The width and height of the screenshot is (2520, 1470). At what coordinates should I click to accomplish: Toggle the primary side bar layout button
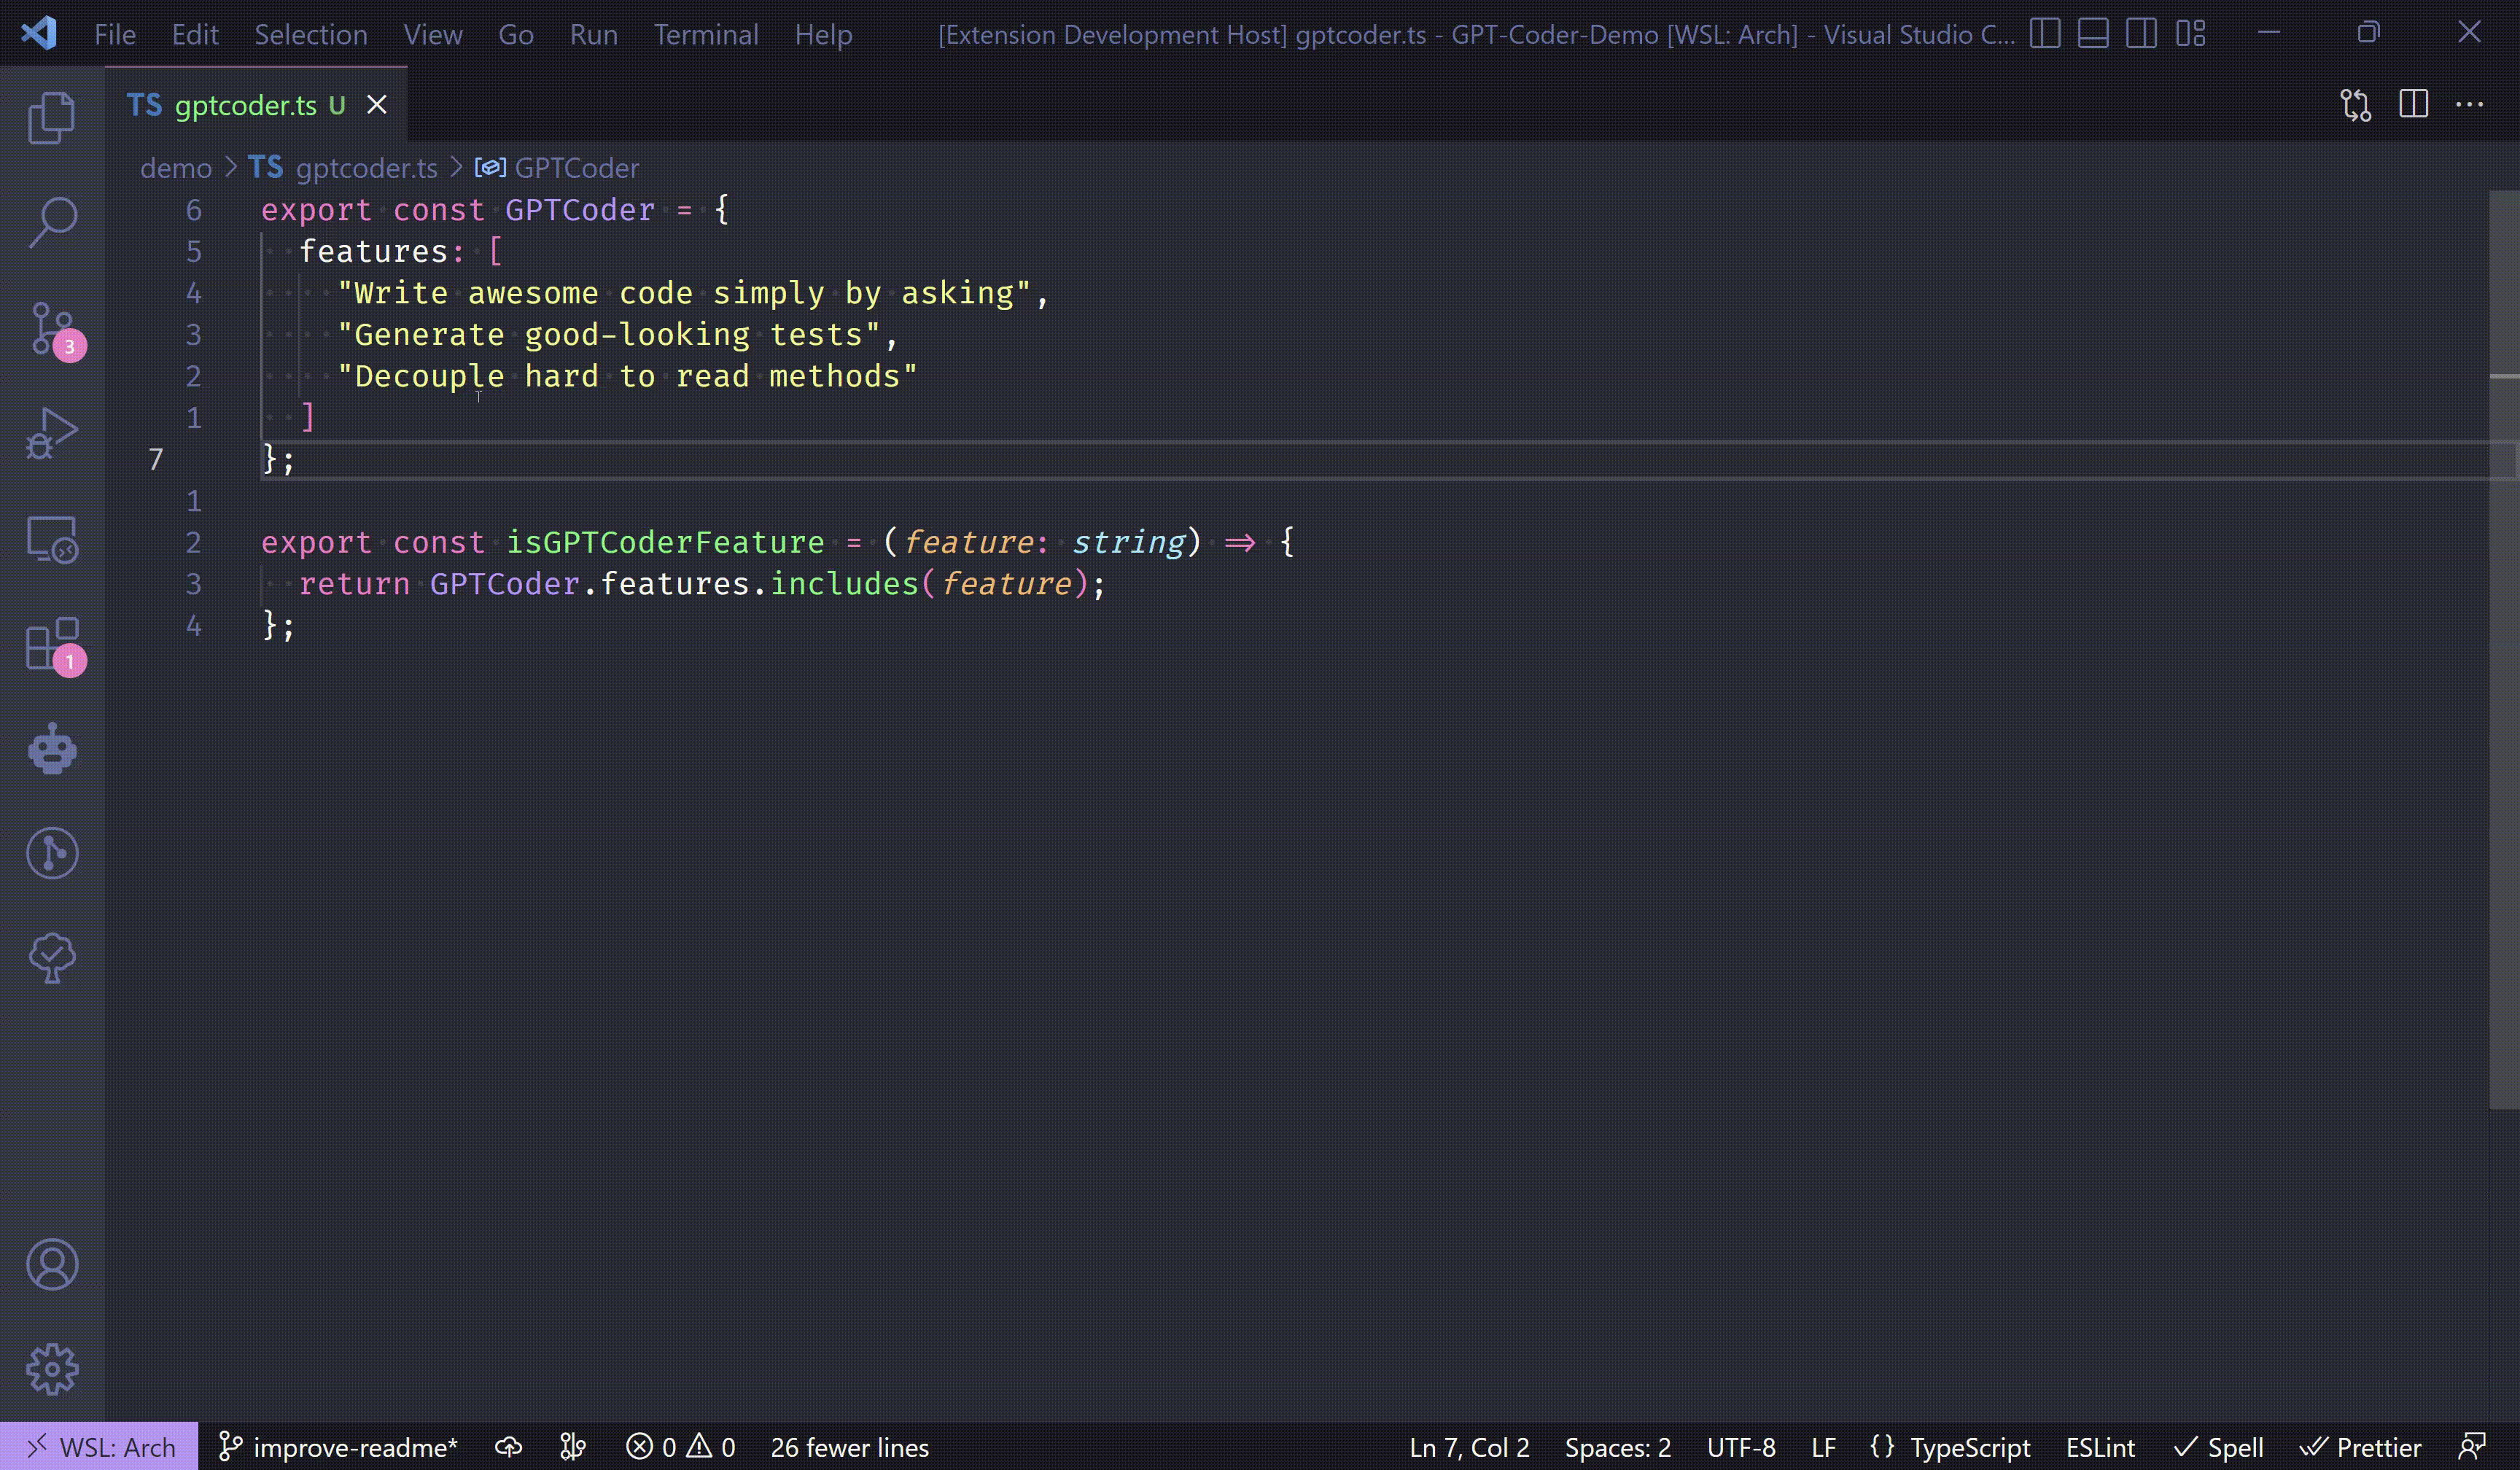click(2044, 34)
